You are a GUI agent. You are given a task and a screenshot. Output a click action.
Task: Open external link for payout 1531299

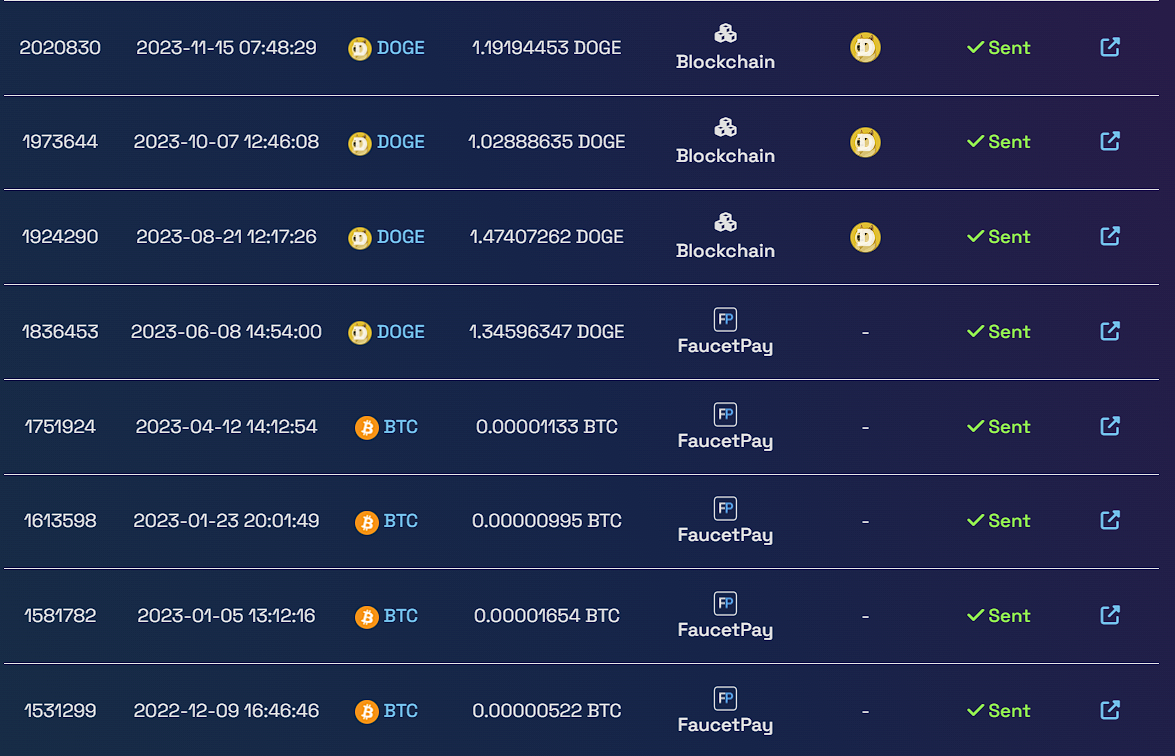1109,710
